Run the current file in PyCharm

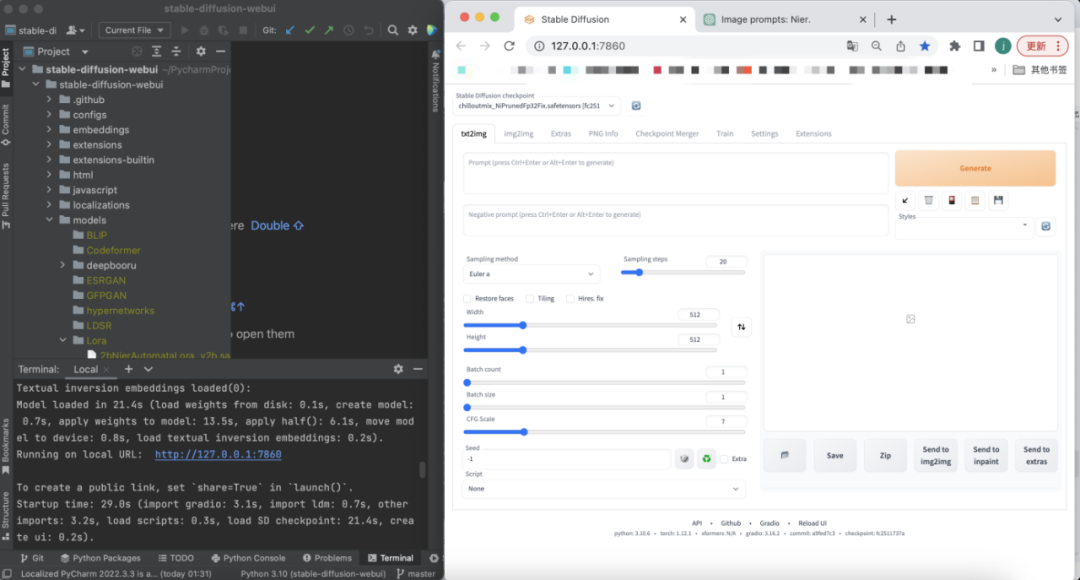click(184, 30)
